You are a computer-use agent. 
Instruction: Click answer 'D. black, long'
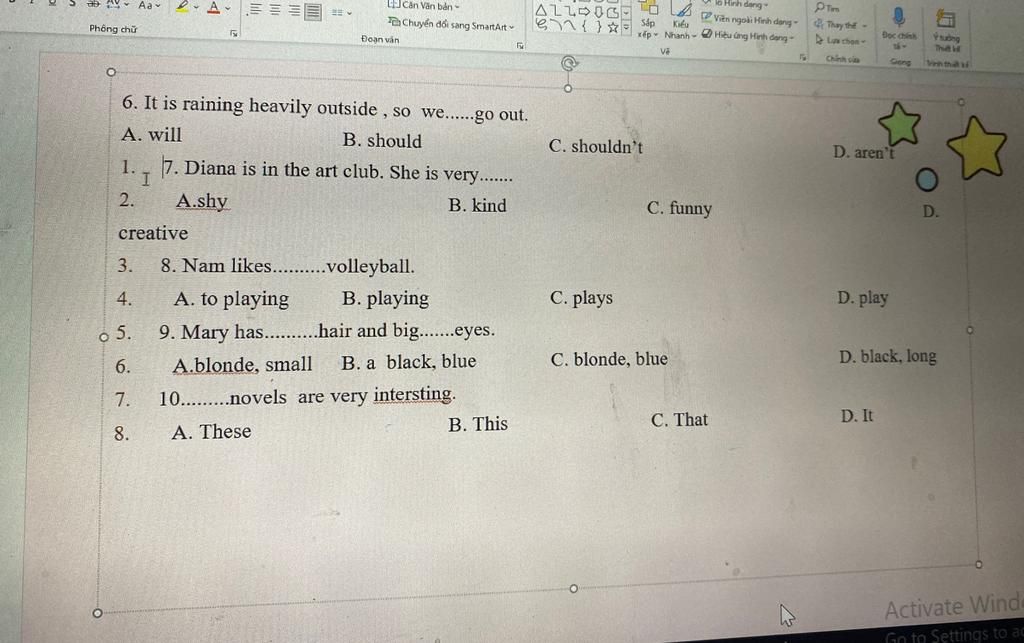[888, 356]
